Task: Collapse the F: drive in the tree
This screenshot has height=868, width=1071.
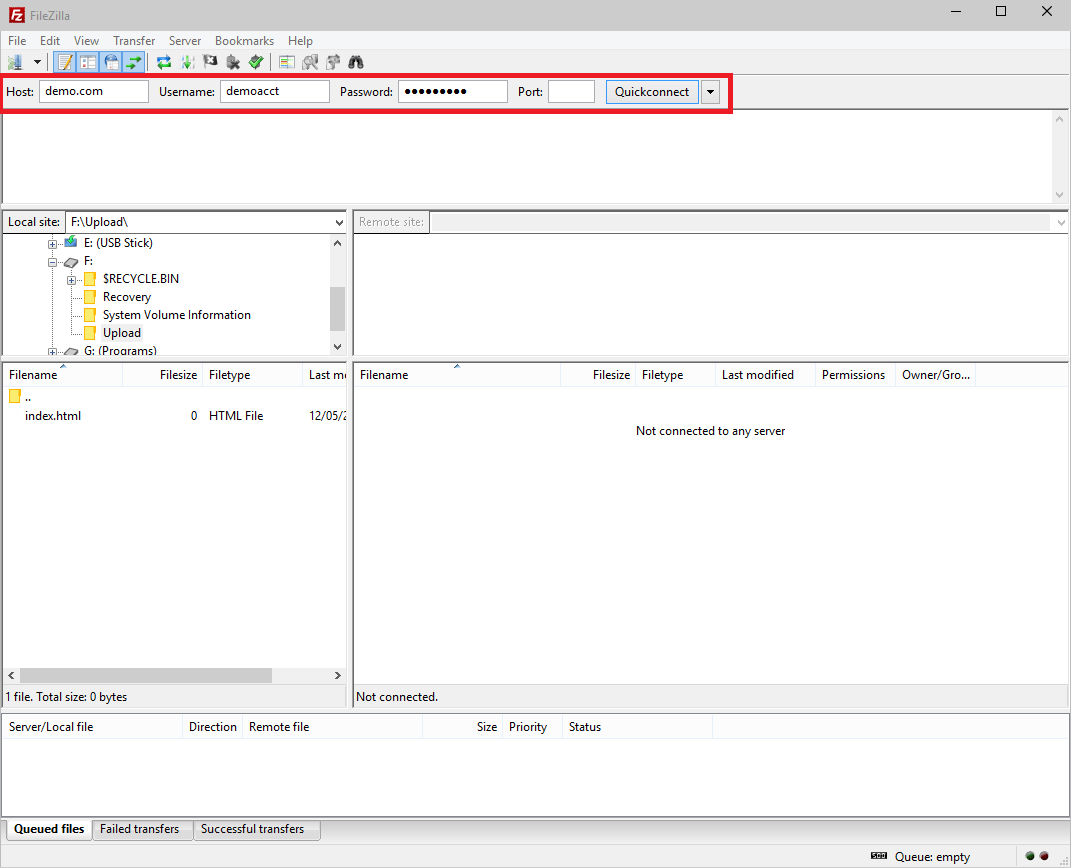Action: [52, 260]
